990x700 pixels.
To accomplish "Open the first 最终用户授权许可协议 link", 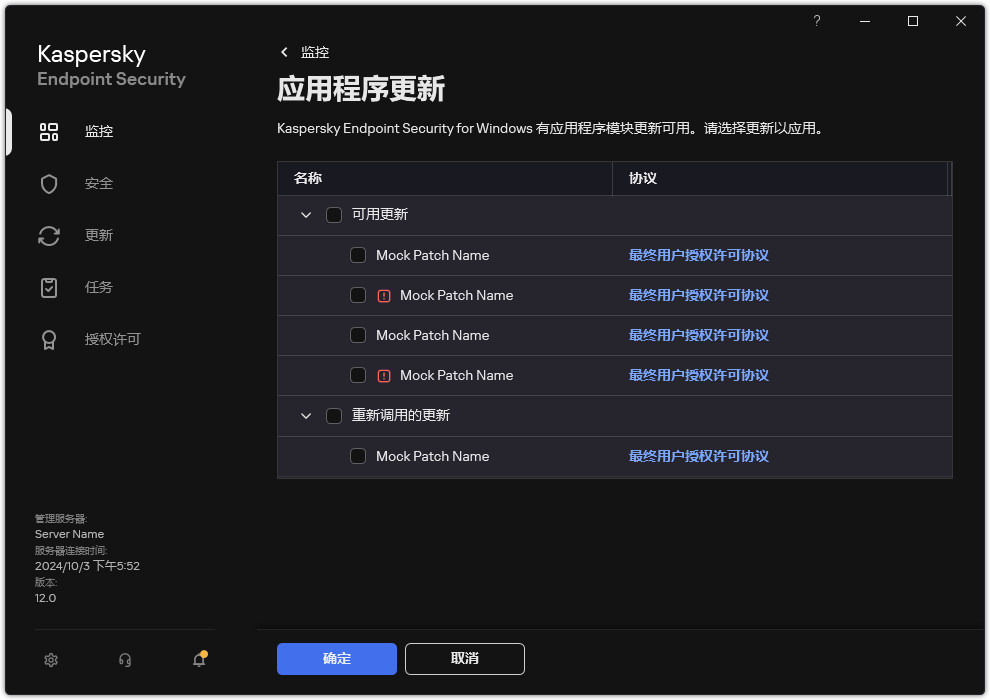I will 697,255.
